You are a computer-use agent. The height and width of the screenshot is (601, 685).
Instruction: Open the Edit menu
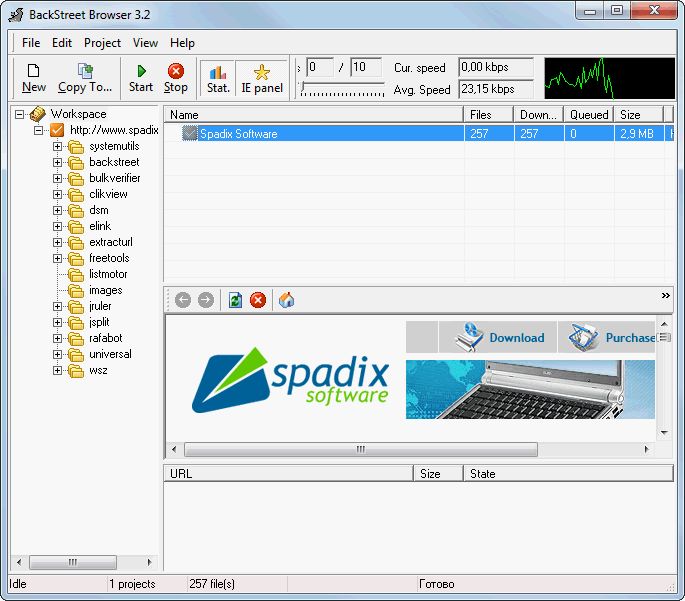pos(62,43)
